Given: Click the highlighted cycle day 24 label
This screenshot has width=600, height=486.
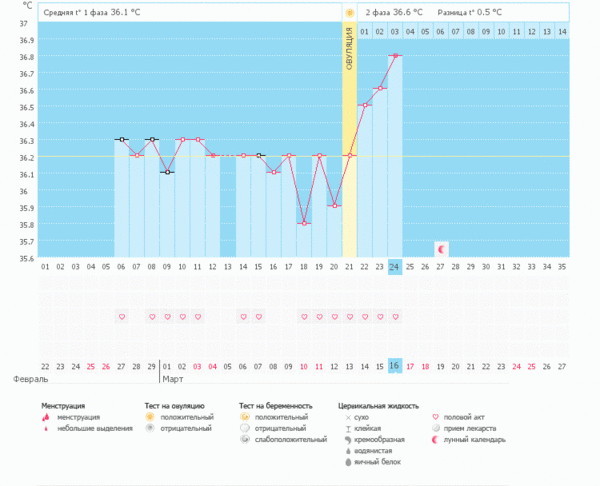Looking at the screenshot, I should [395, 267].
